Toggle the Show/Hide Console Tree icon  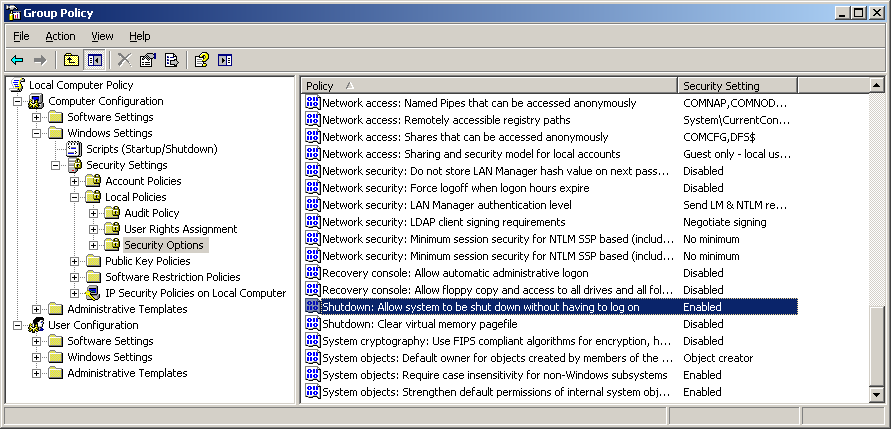pyautogui.click(x=94, y=60)
